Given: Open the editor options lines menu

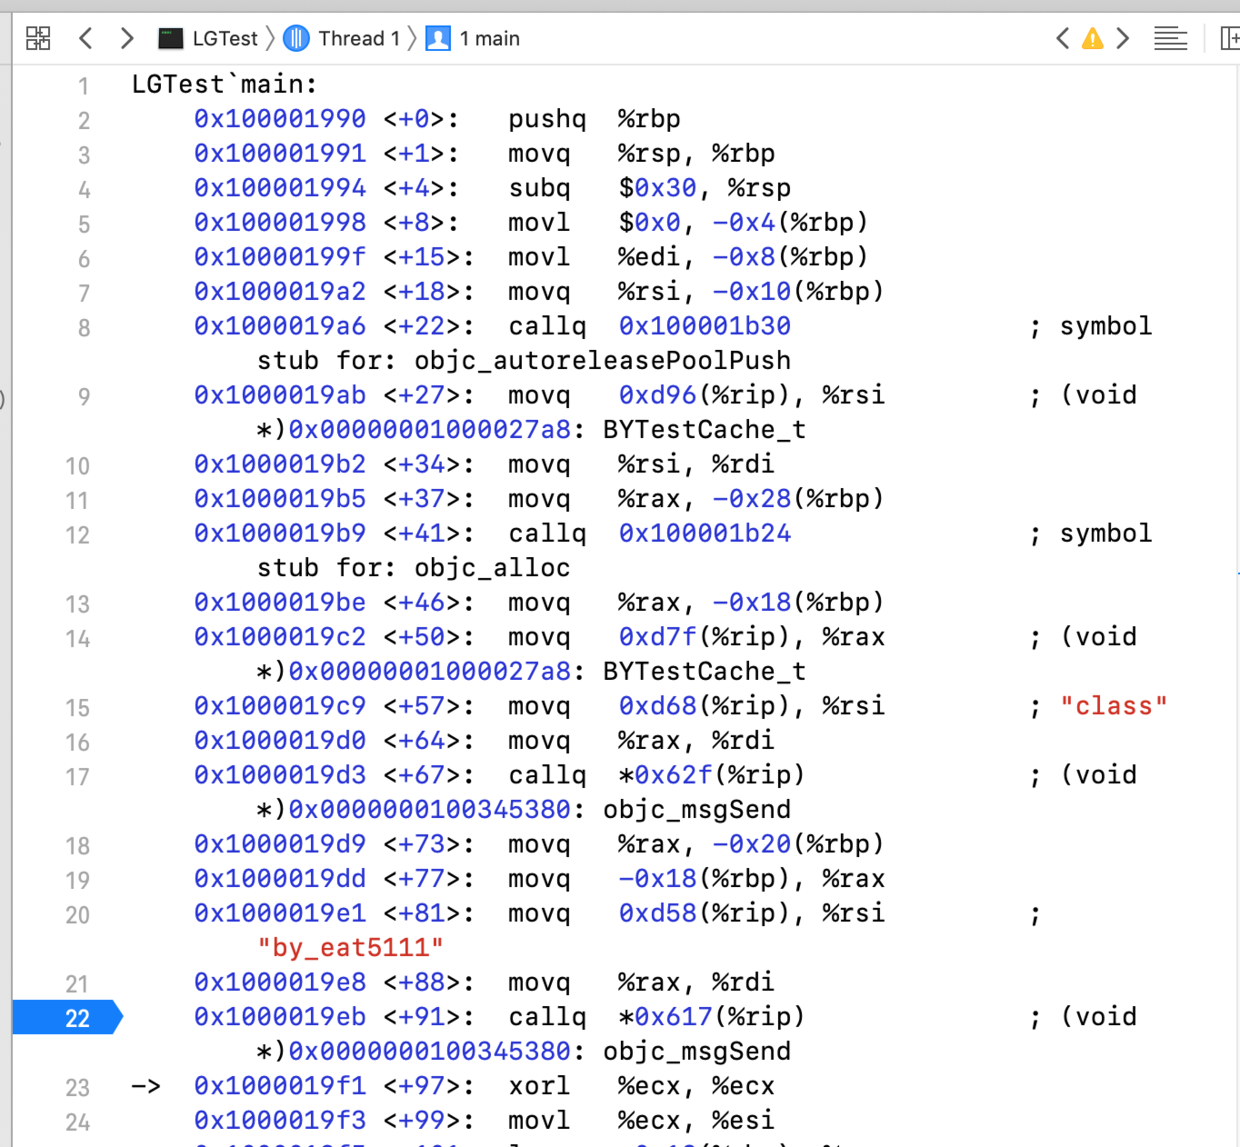Looking at the screenshot, I should coord(1170,39).
